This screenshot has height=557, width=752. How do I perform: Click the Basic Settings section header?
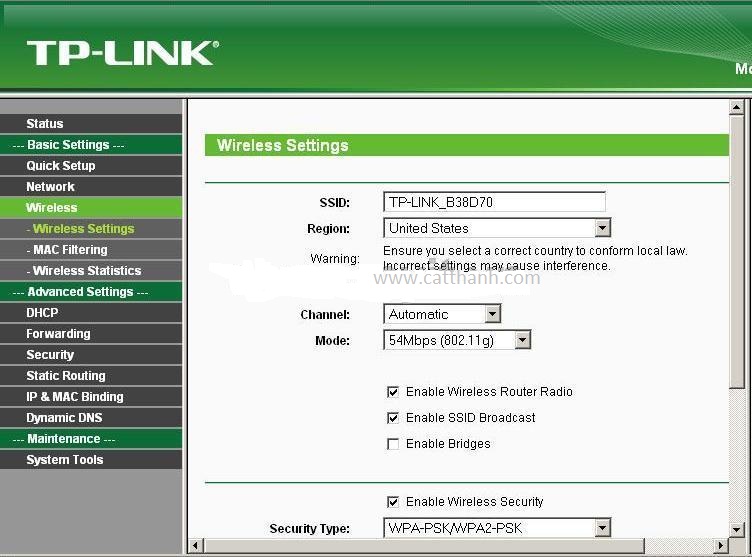click(91, 145)
